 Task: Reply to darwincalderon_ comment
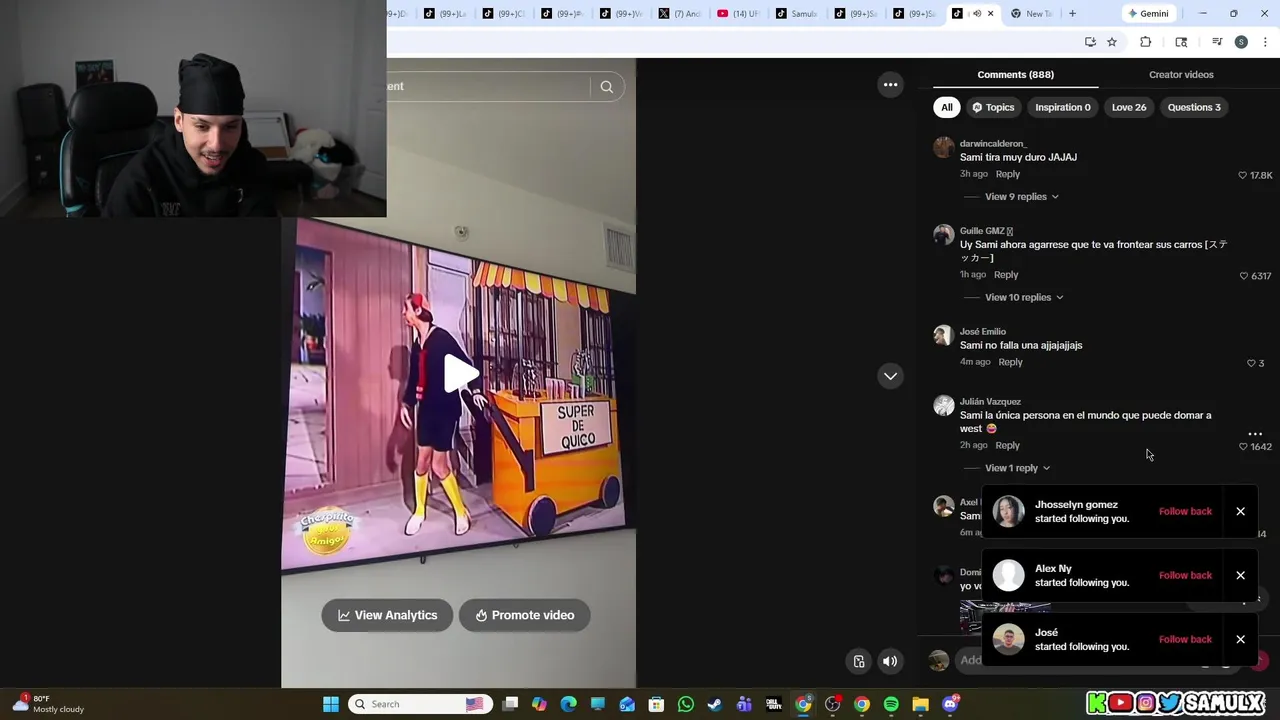pyautogui.click(x=1007, y=174)
